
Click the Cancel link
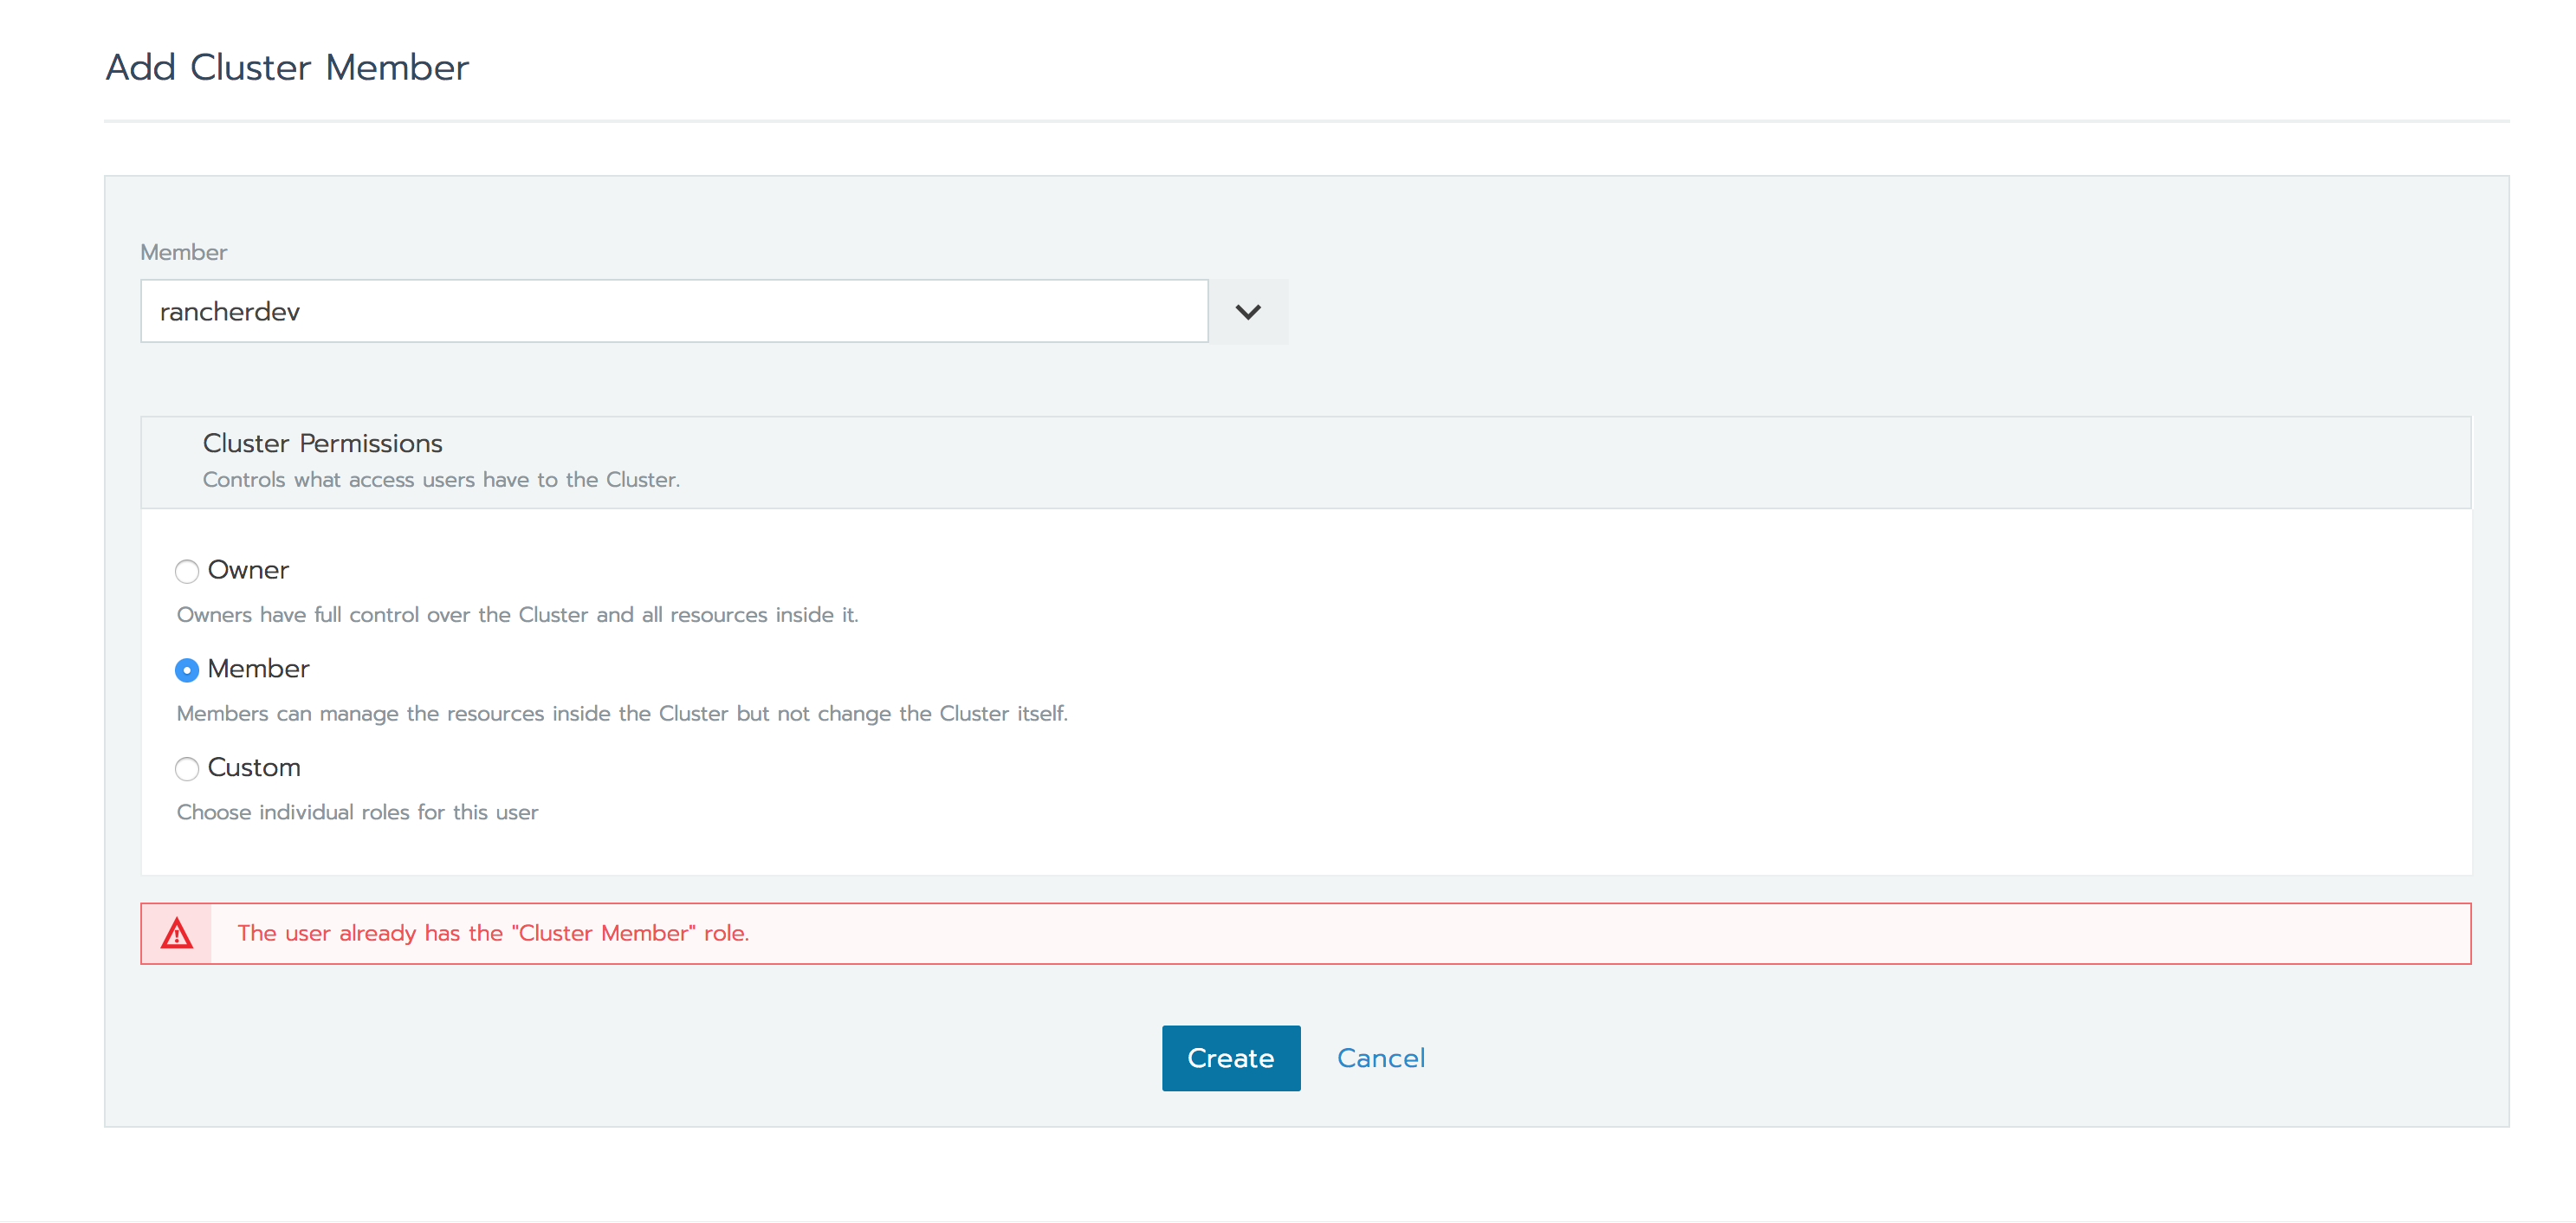click(x=1380, y=1058)
